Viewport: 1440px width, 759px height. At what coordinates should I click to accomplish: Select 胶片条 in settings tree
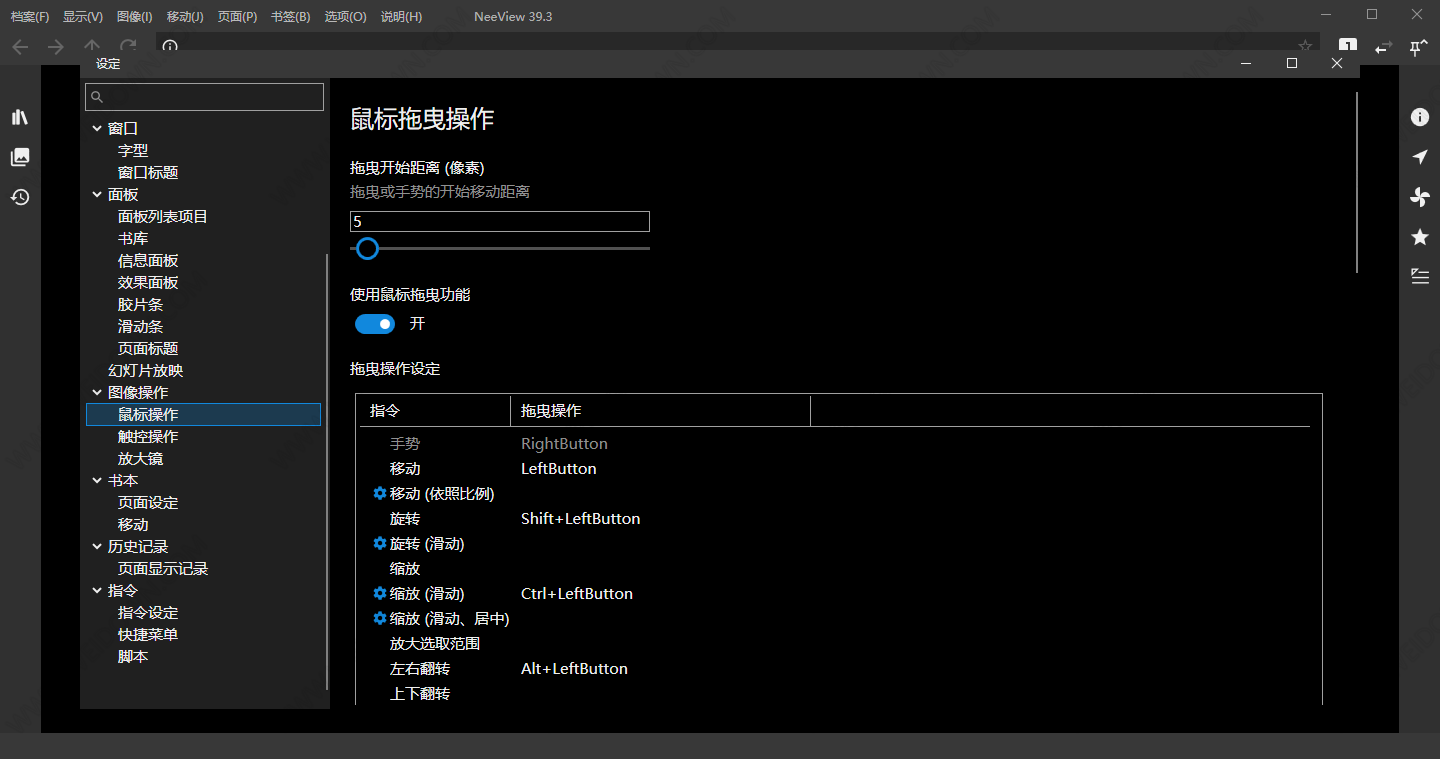click(140, 304)
